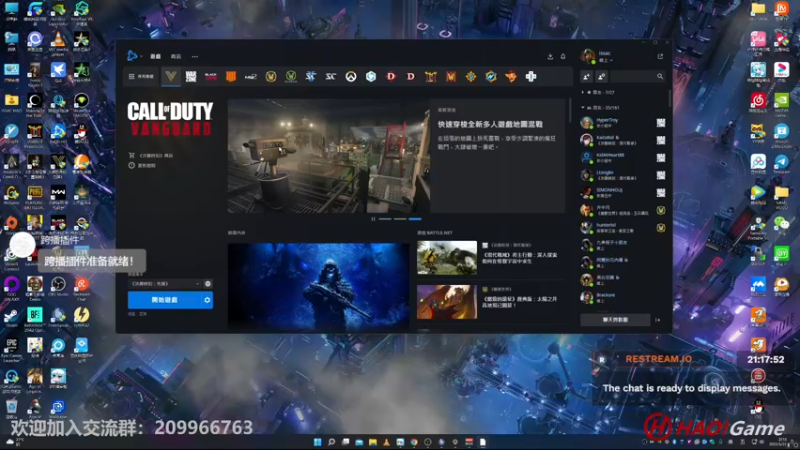Select friend SIMONHOUJ in the friends list
The image size is (800, 450).
pos(623,192)
